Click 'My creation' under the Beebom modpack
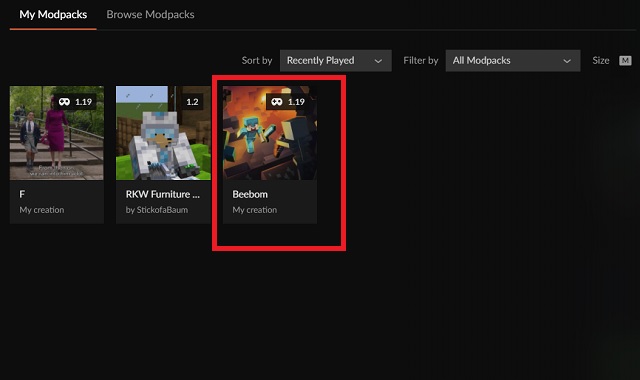This screenshot has height=380, width=640. (255, 210)
